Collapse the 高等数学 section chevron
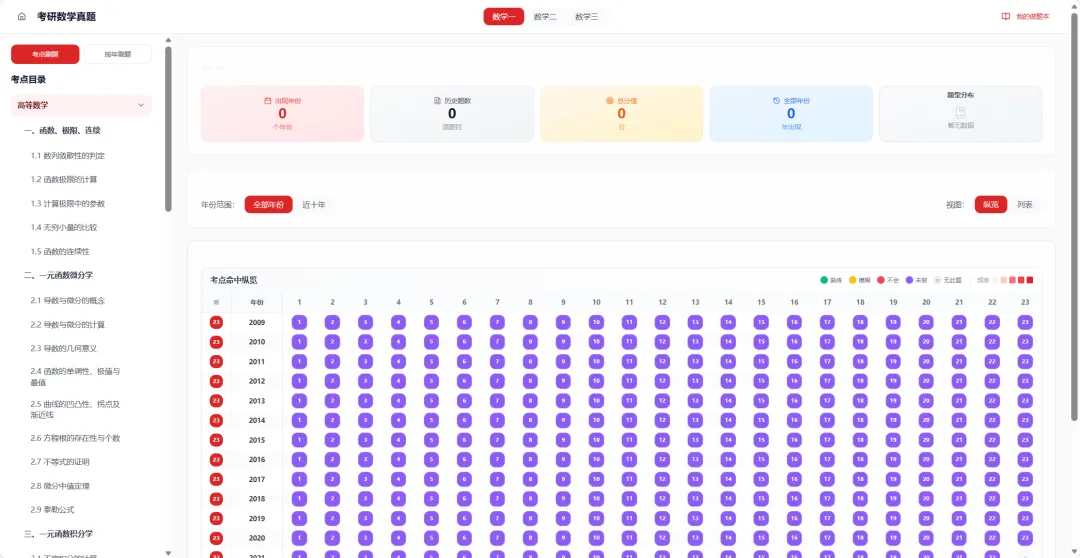The width and height of the screenshot is (1080, 558). pos(141,105)
